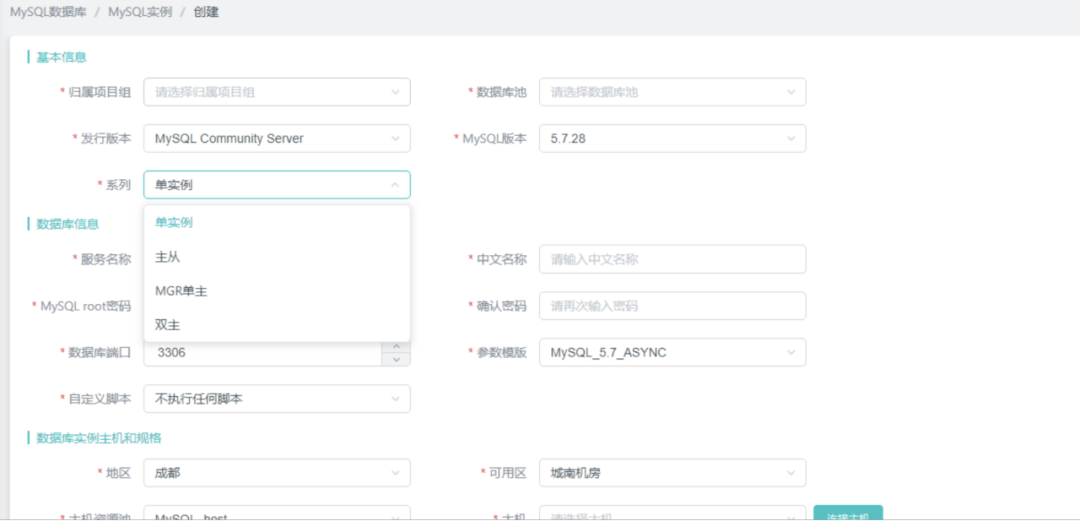Viewport: 1080px width, 521px height.
Task: Click the 中文名称 input field
Action: click(x=672, y=259)
